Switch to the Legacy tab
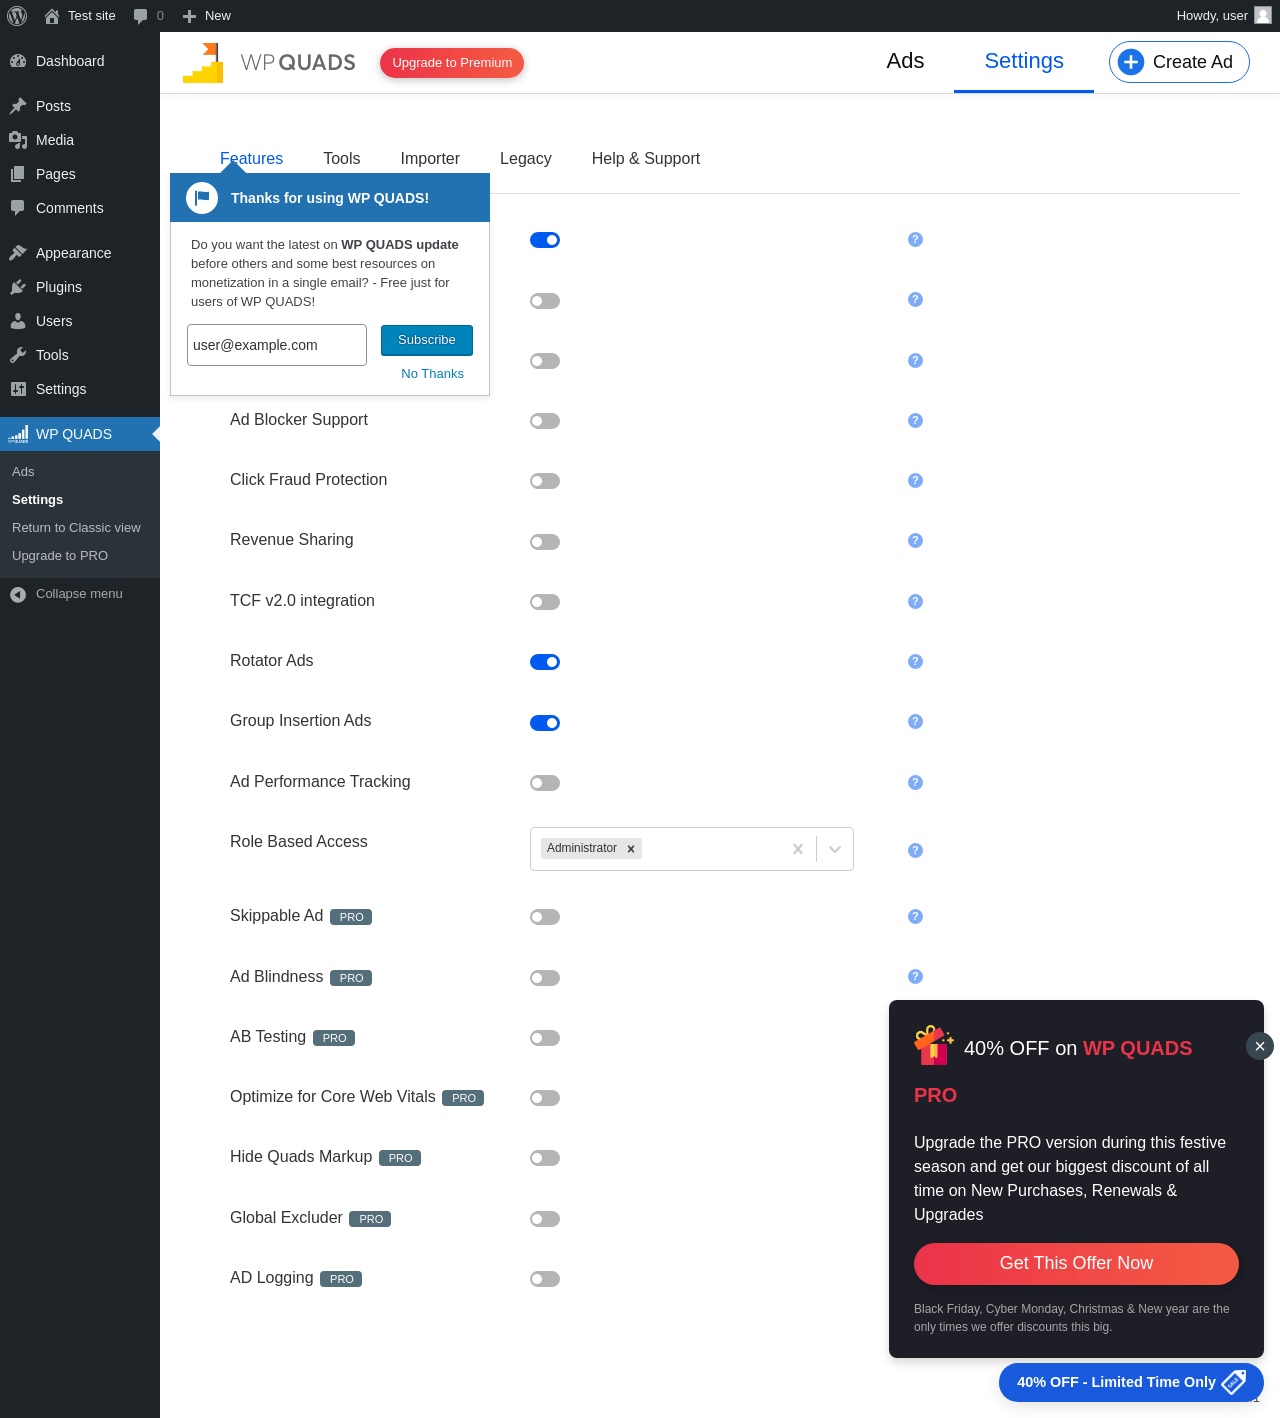The image size is (1280, 1418). point(526,159)
